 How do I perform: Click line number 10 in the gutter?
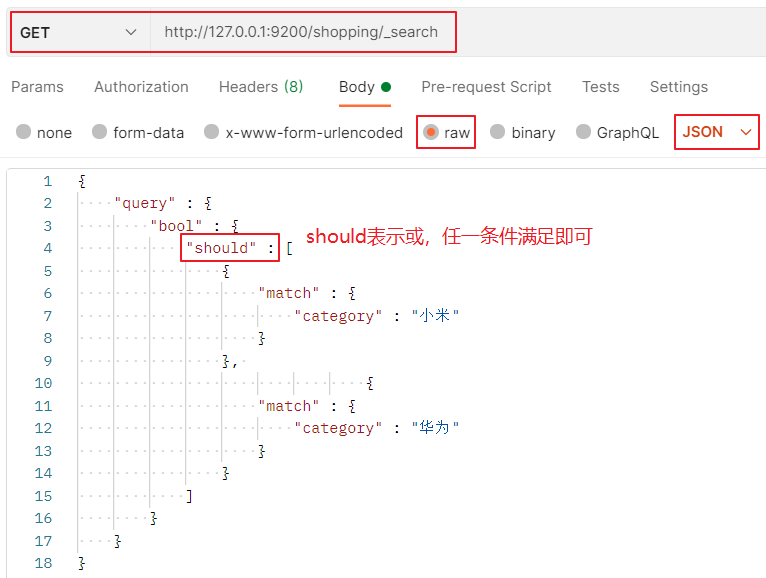pyautogui.click(x=43, y=383)
